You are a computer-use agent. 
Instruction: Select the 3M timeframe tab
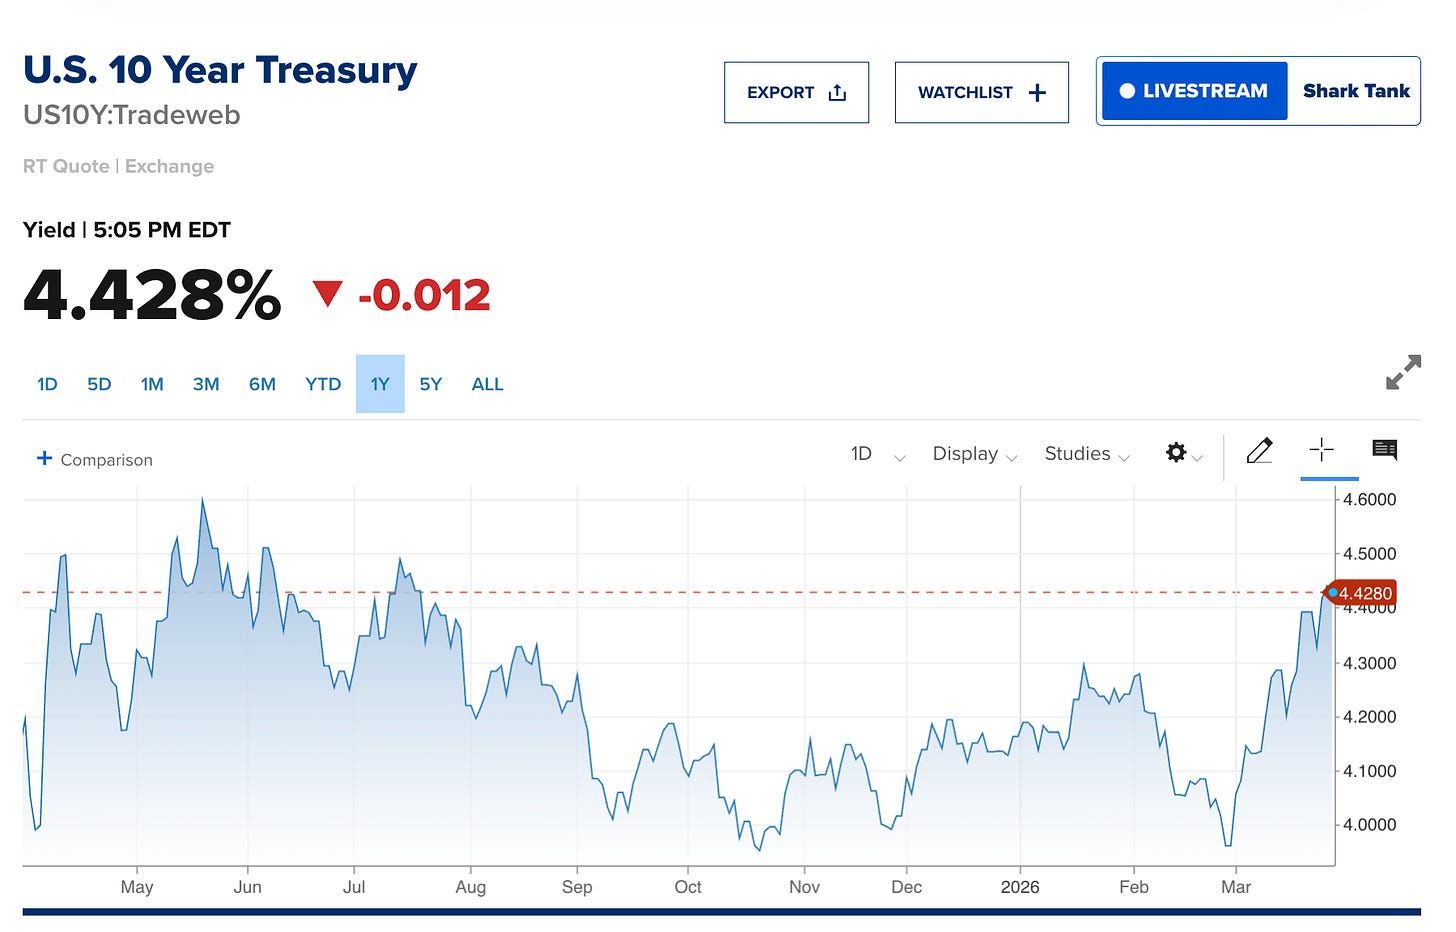tap(206, 383)
